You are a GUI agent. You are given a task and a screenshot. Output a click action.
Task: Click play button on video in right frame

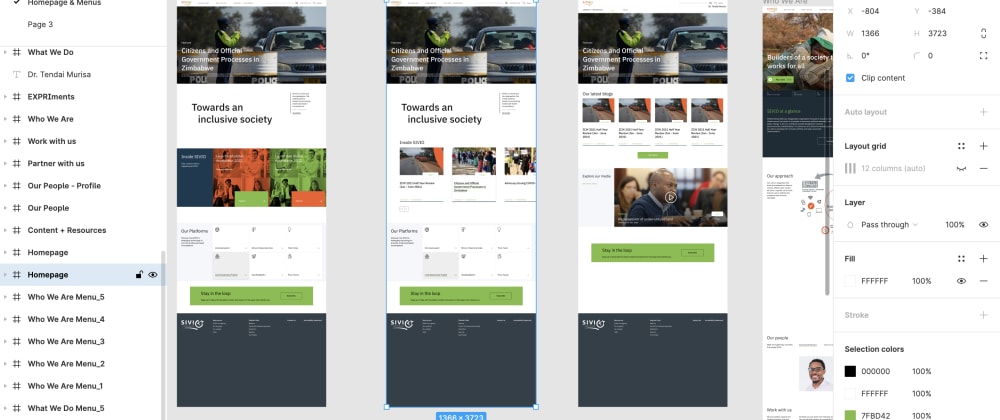[670, 197]
